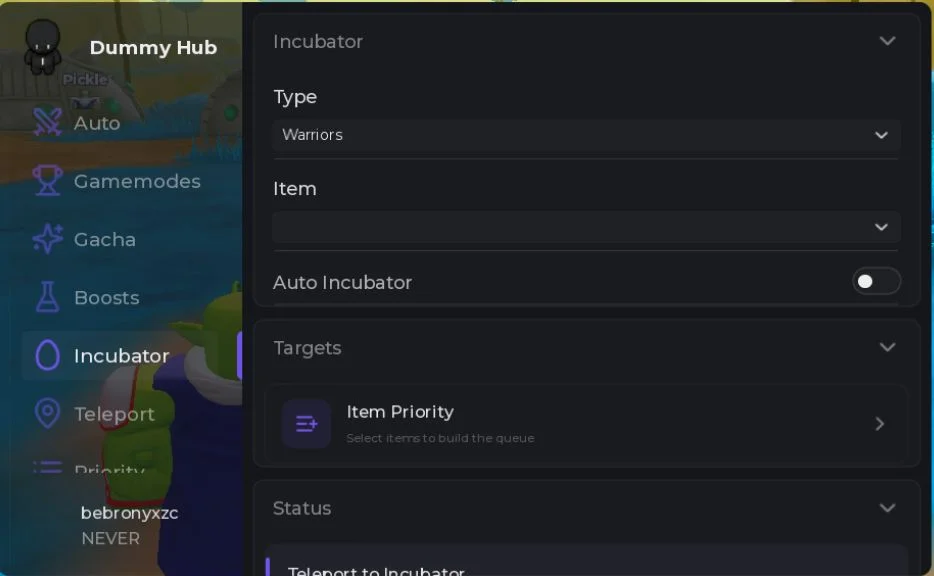The width and height of the screenshot is (934, 576).
Task: Open the trophy Gamemodes icon
Action: point(47,180)
